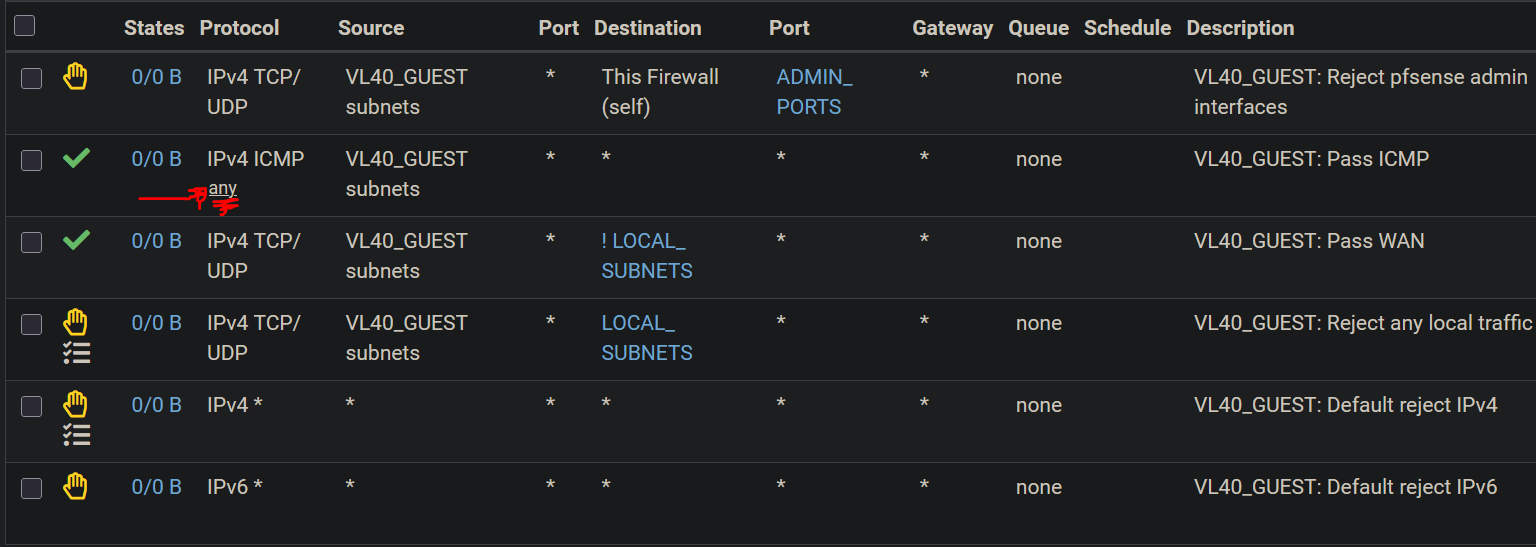The height and width of the screenshot is (547, 1536).
Task: Check the Reject pfsense admin interfaces rule checkbox
Action: pyautogui.click(x=32, y=78)
